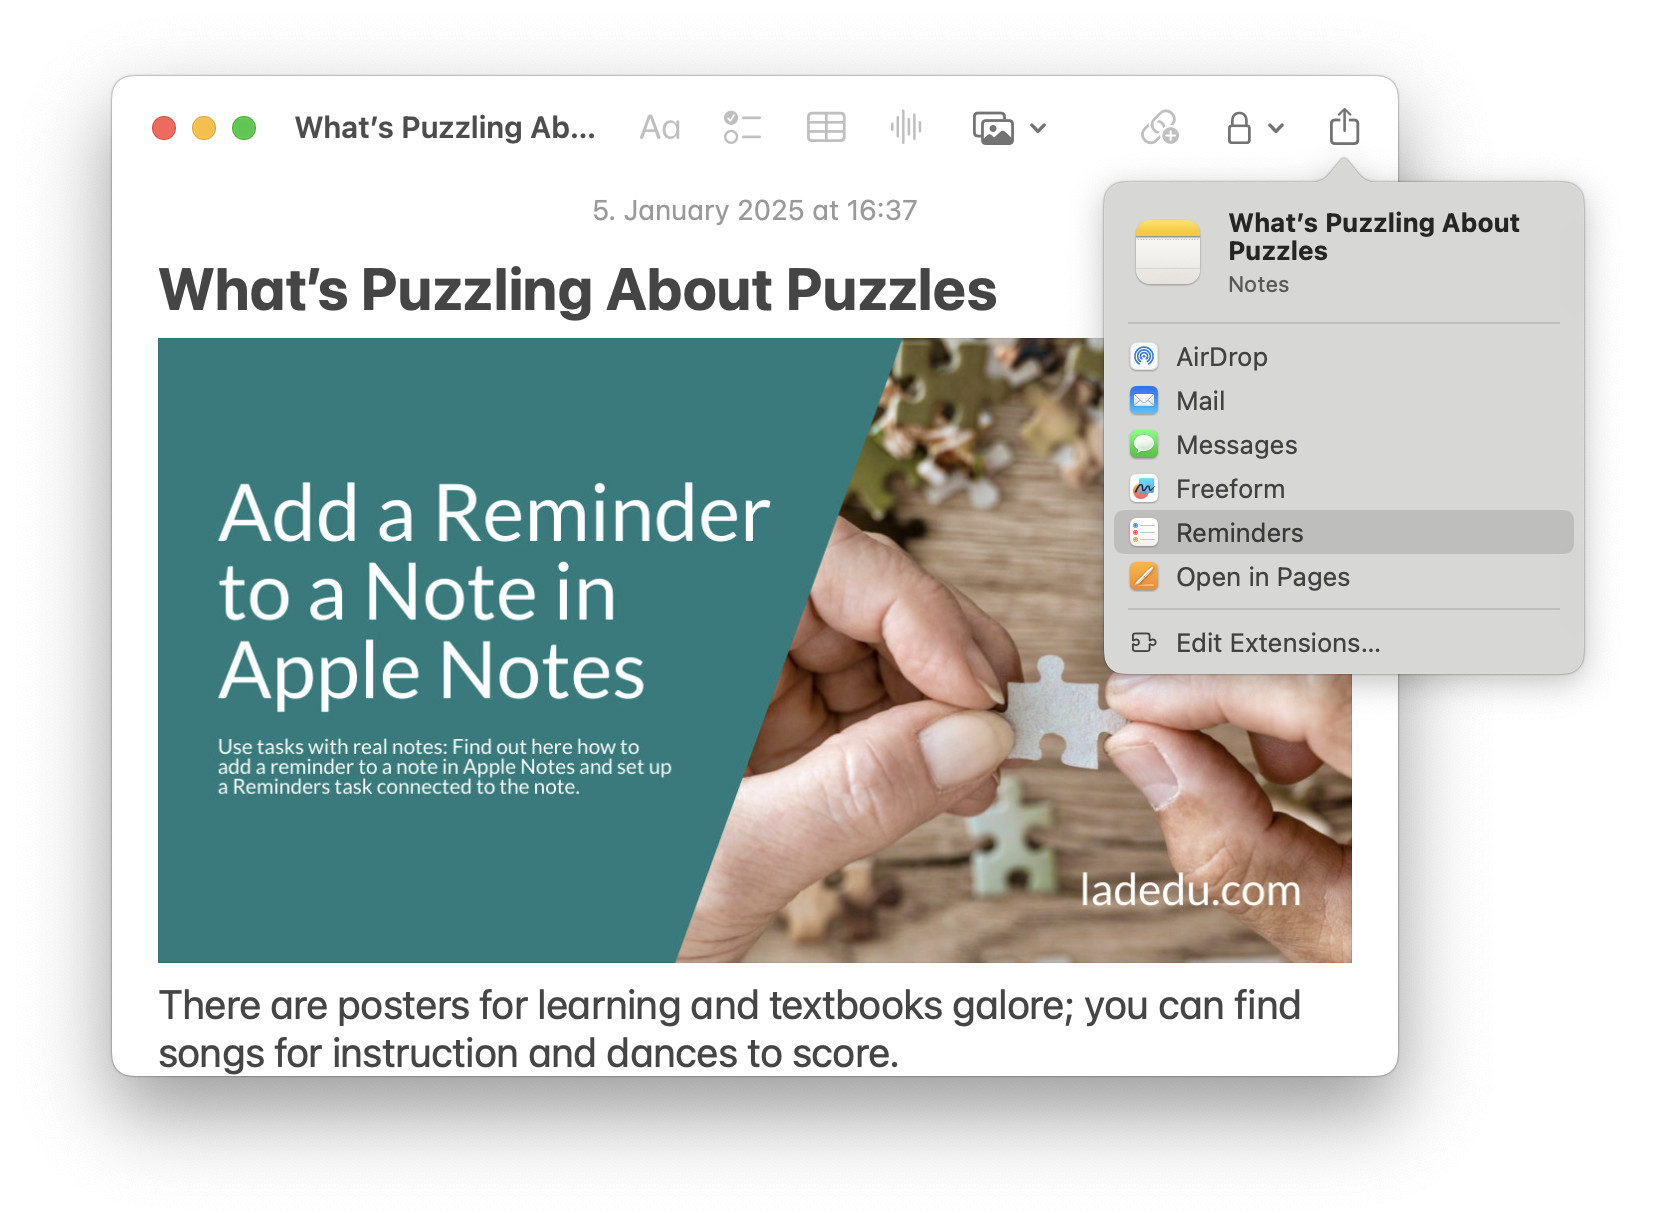This screenshot has width=1656, height=1224.
Task: Share note via Messages
Action: 1344,445
